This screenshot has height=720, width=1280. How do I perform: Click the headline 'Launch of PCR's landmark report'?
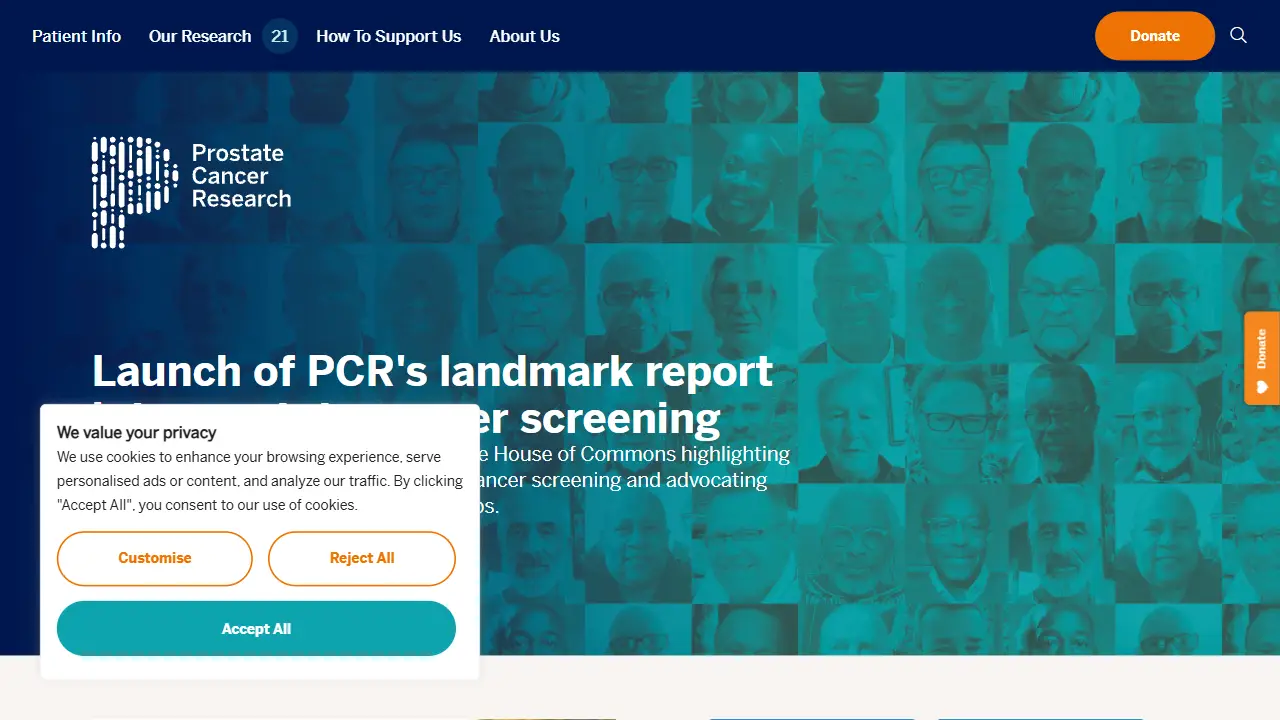click(x=432, y=371)
